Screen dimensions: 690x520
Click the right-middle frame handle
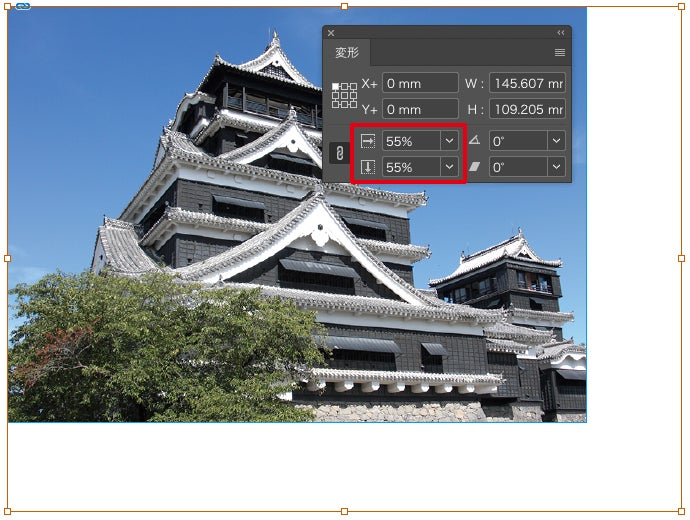click(682, 259)
